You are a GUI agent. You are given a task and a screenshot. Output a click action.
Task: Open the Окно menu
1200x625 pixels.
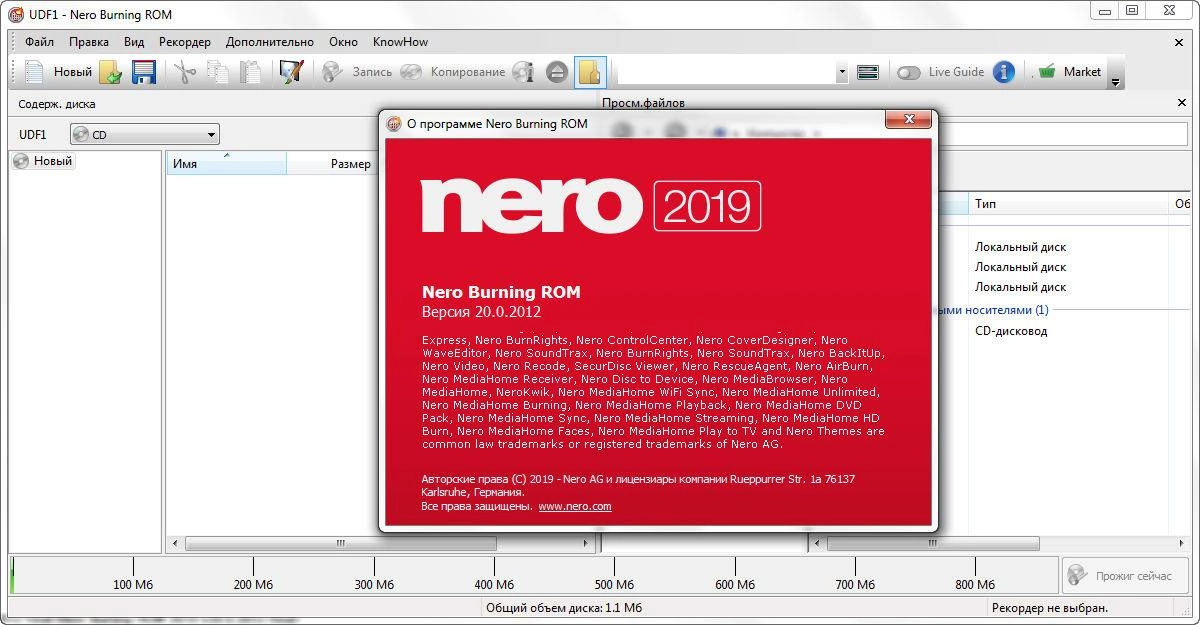[x=343, y=42]
